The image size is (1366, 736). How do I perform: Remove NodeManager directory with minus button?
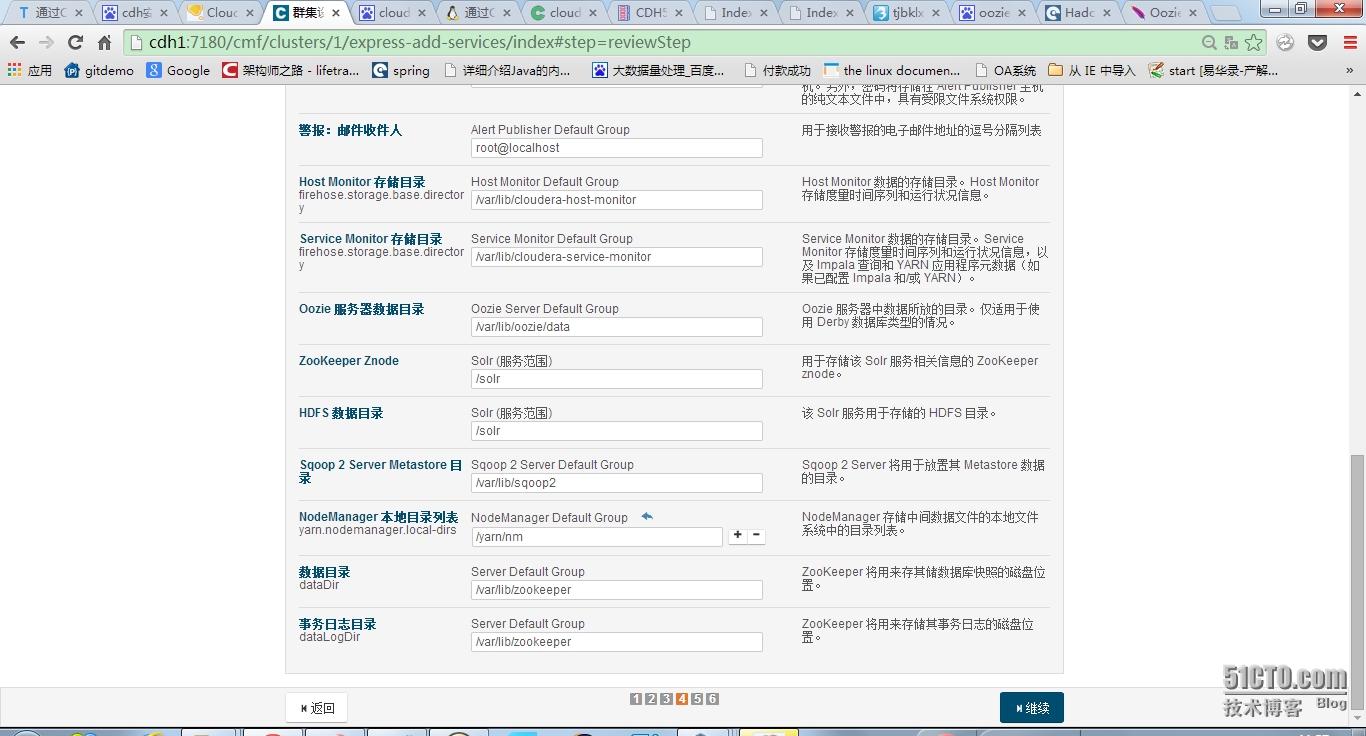coord(757,536)
